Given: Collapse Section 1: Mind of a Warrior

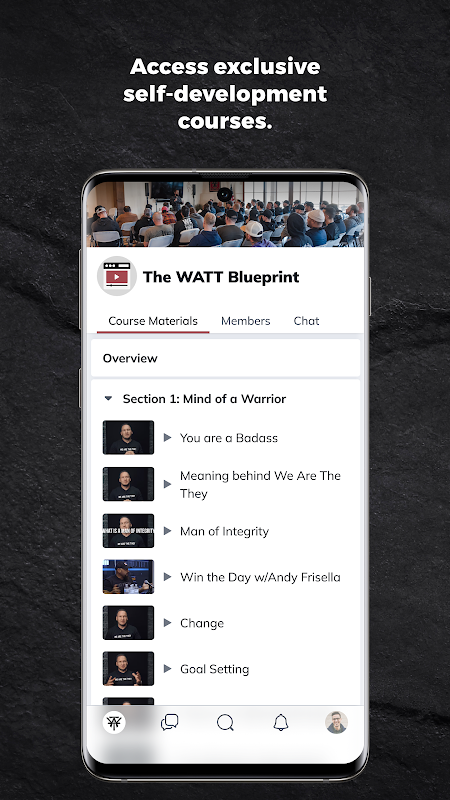Looking at the screenshot, I should tap(108, 398).
